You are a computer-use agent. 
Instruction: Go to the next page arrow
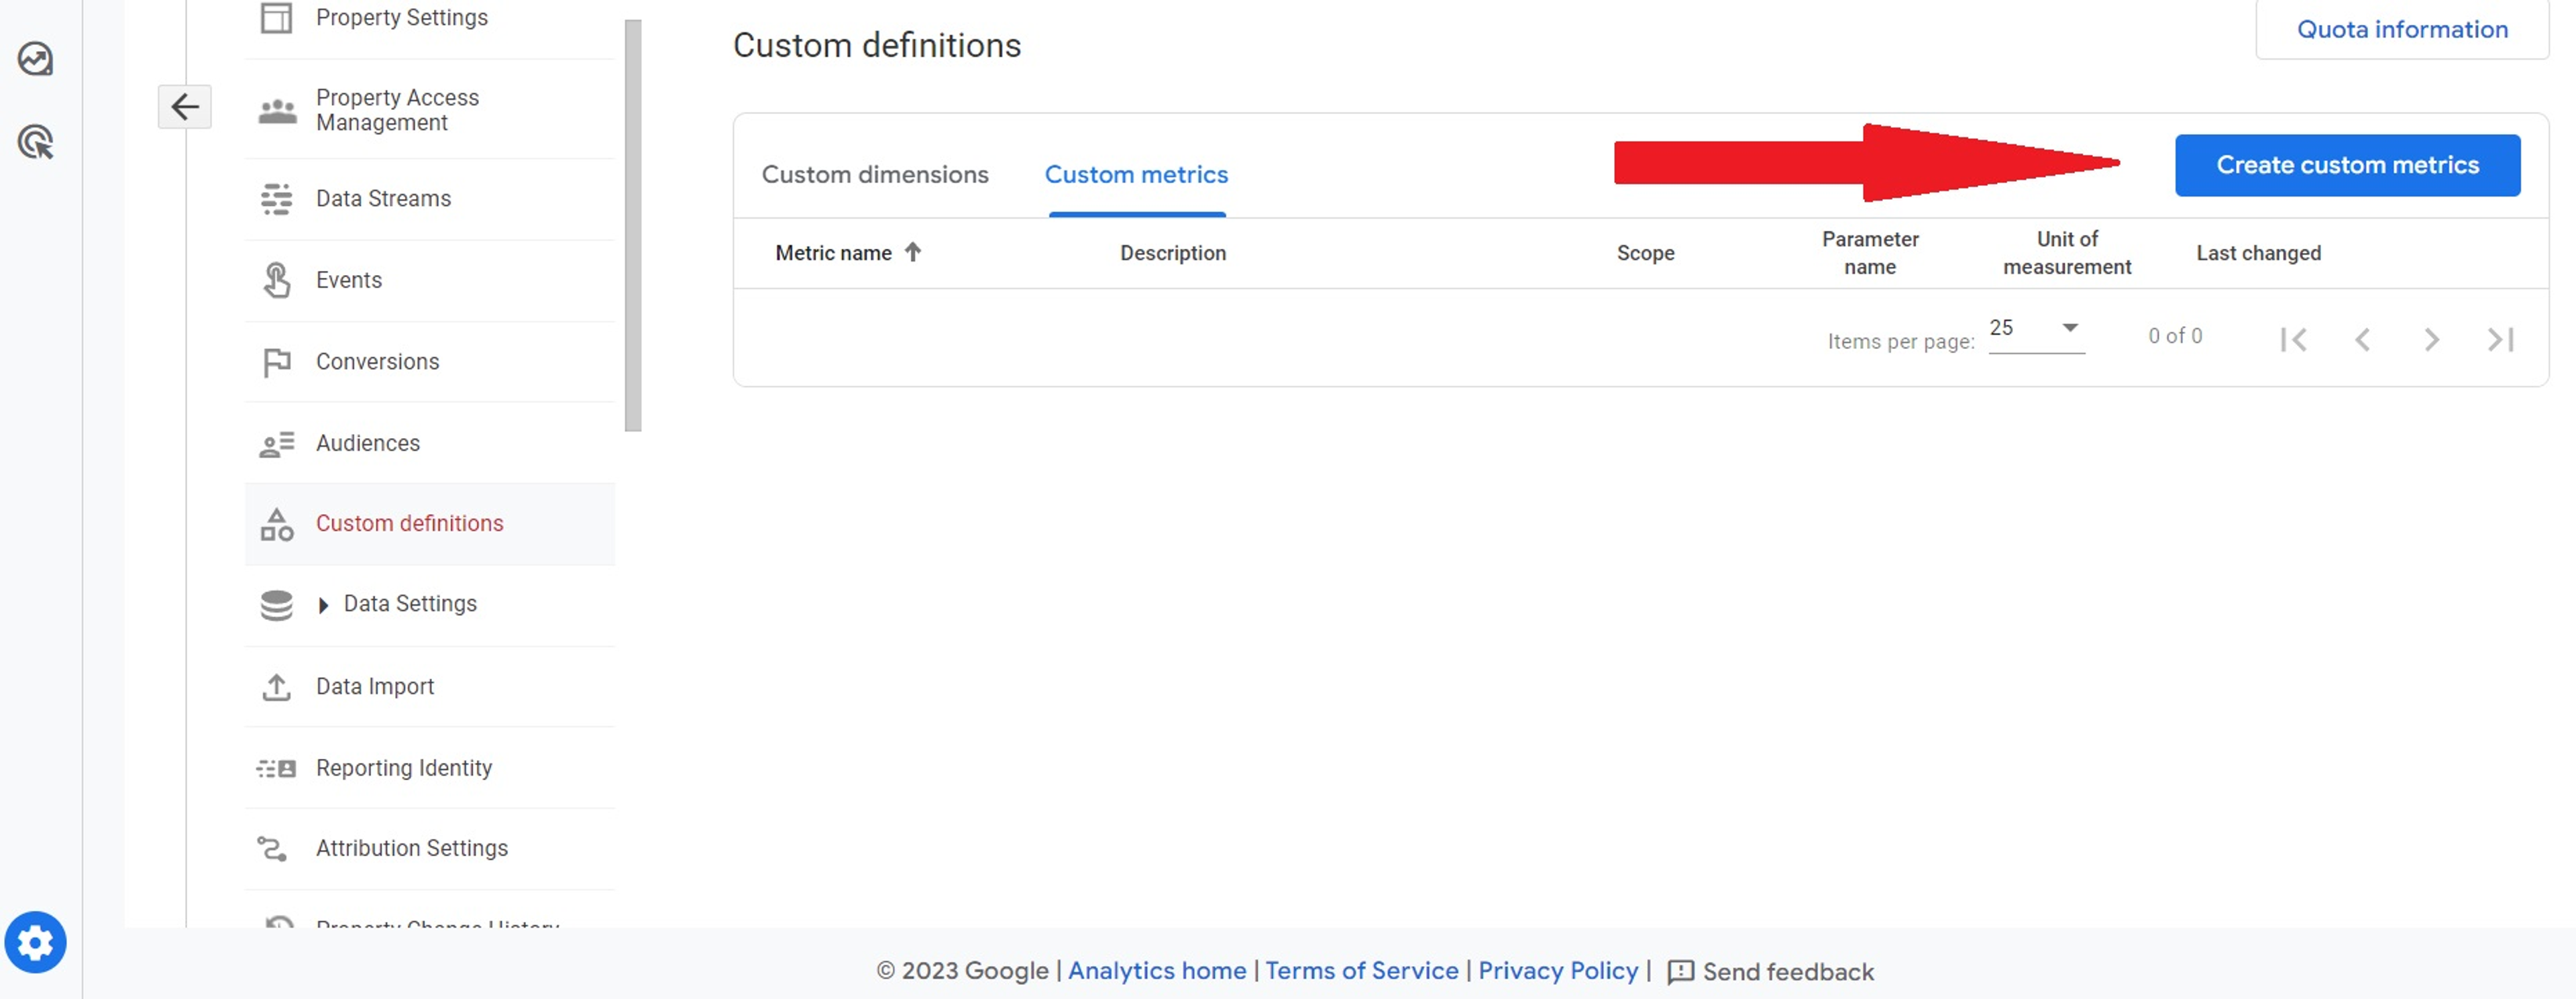[2431, 340]
